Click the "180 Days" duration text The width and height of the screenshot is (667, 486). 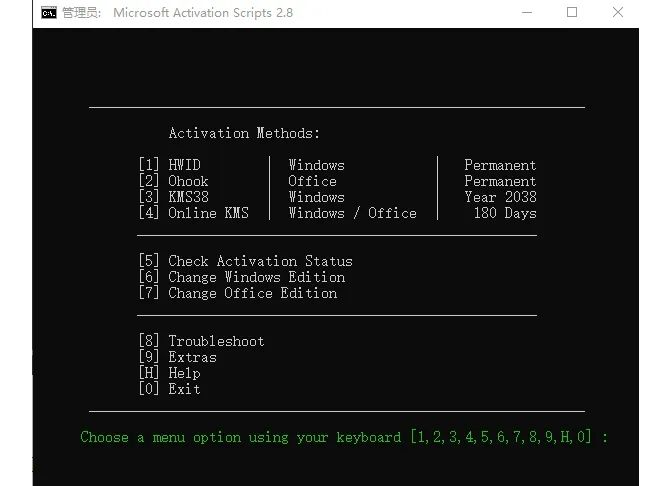click(504, 213)
